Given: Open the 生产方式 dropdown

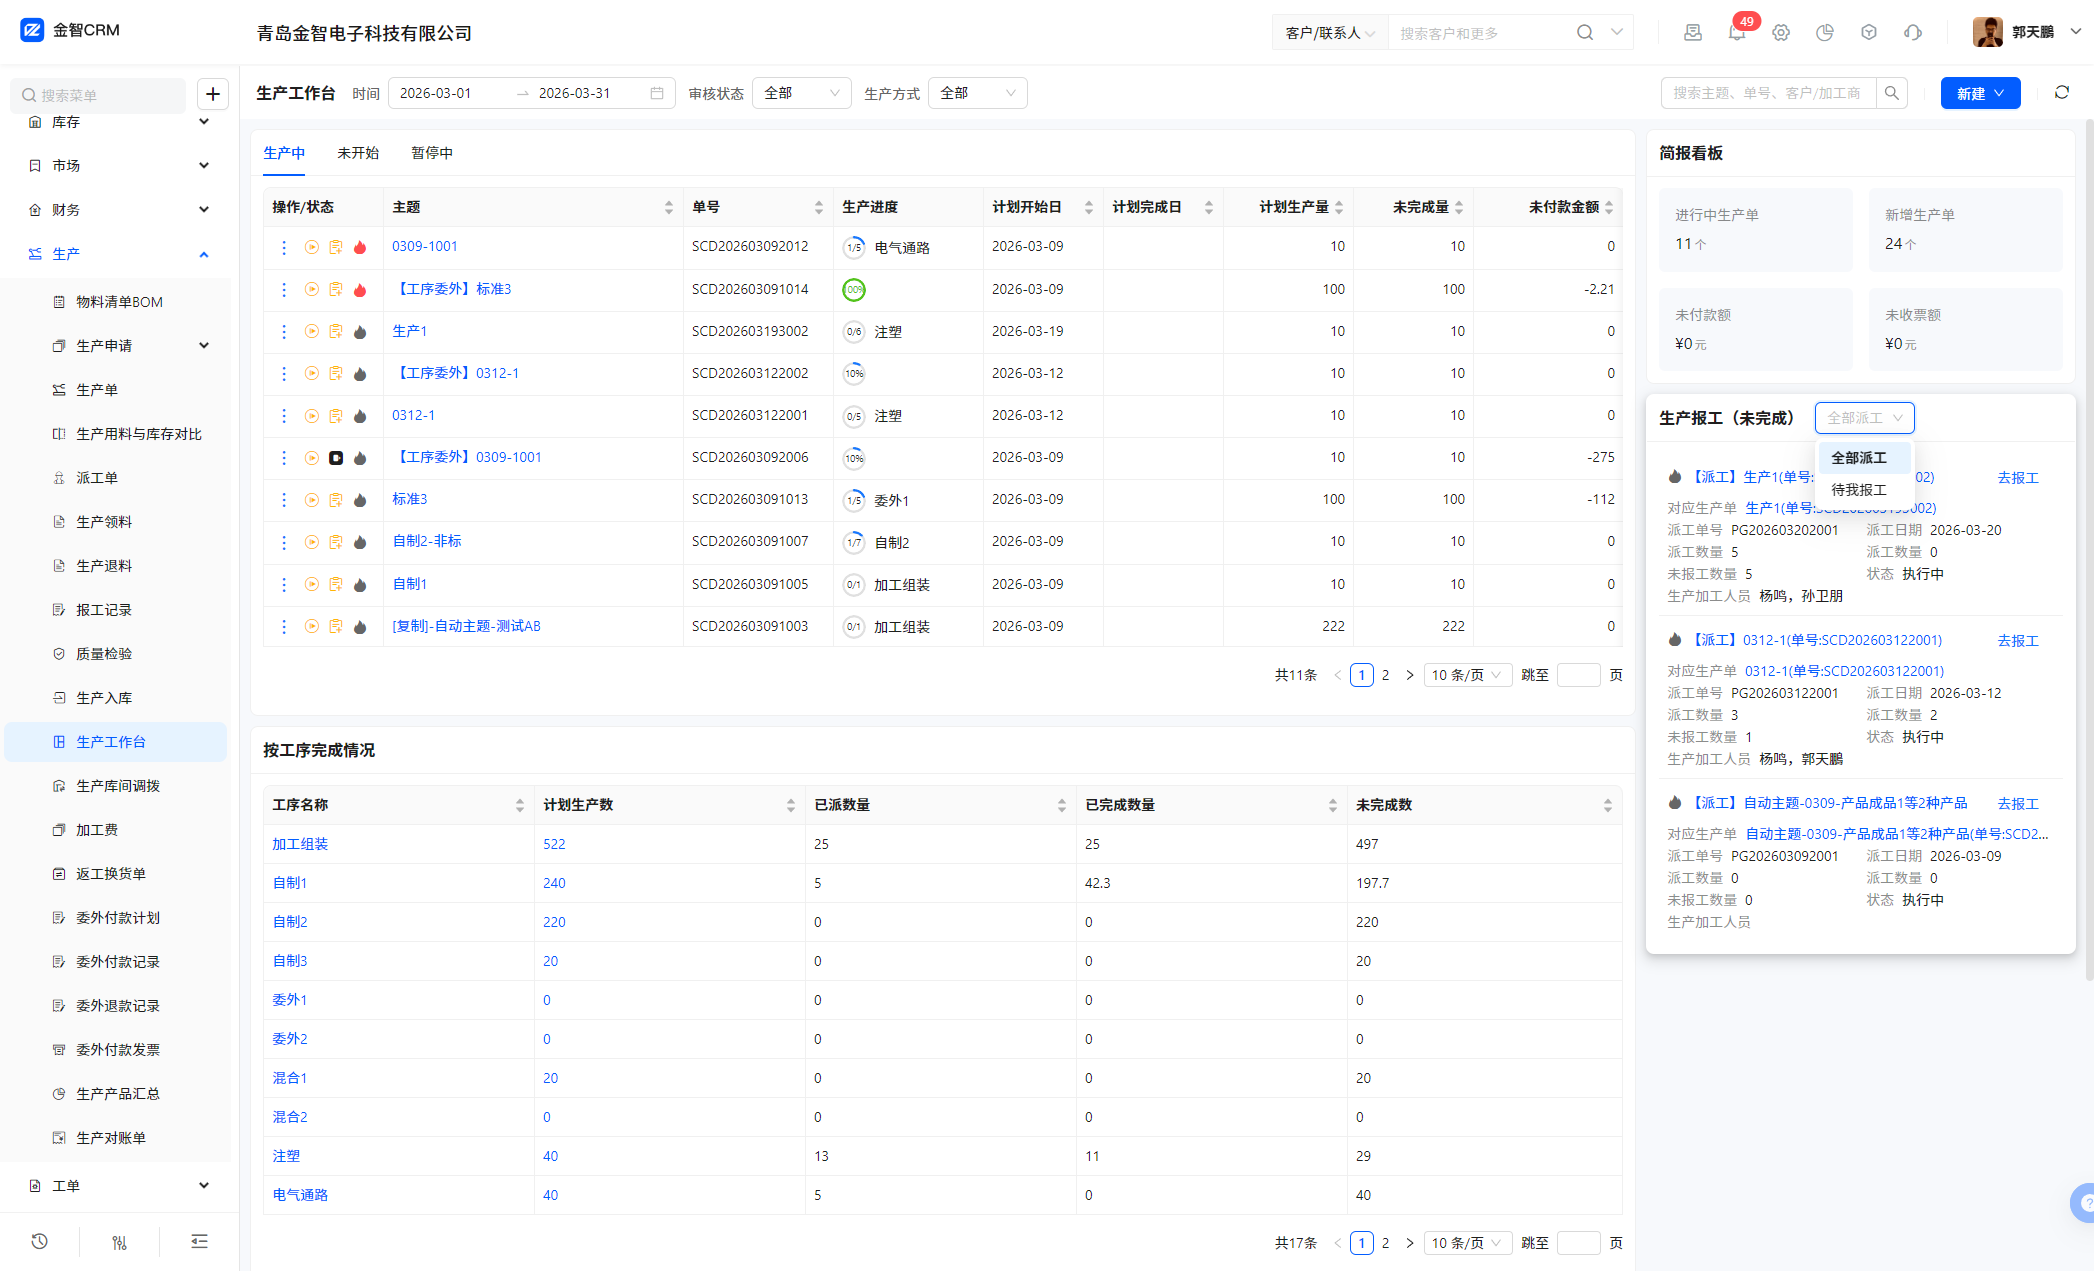Looking at the screenshot, I should (x=977, y=93).
